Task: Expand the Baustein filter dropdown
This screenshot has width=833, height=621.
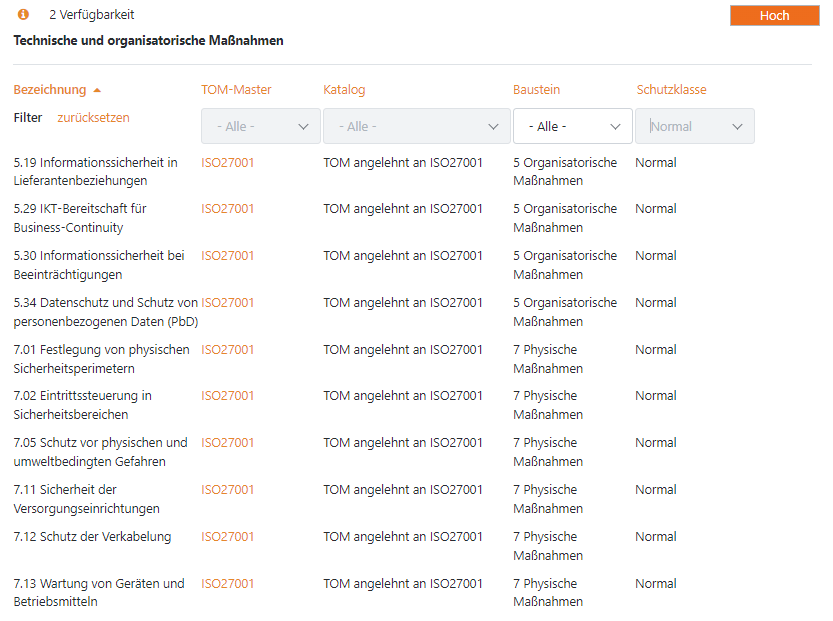Action: (572, 127)
